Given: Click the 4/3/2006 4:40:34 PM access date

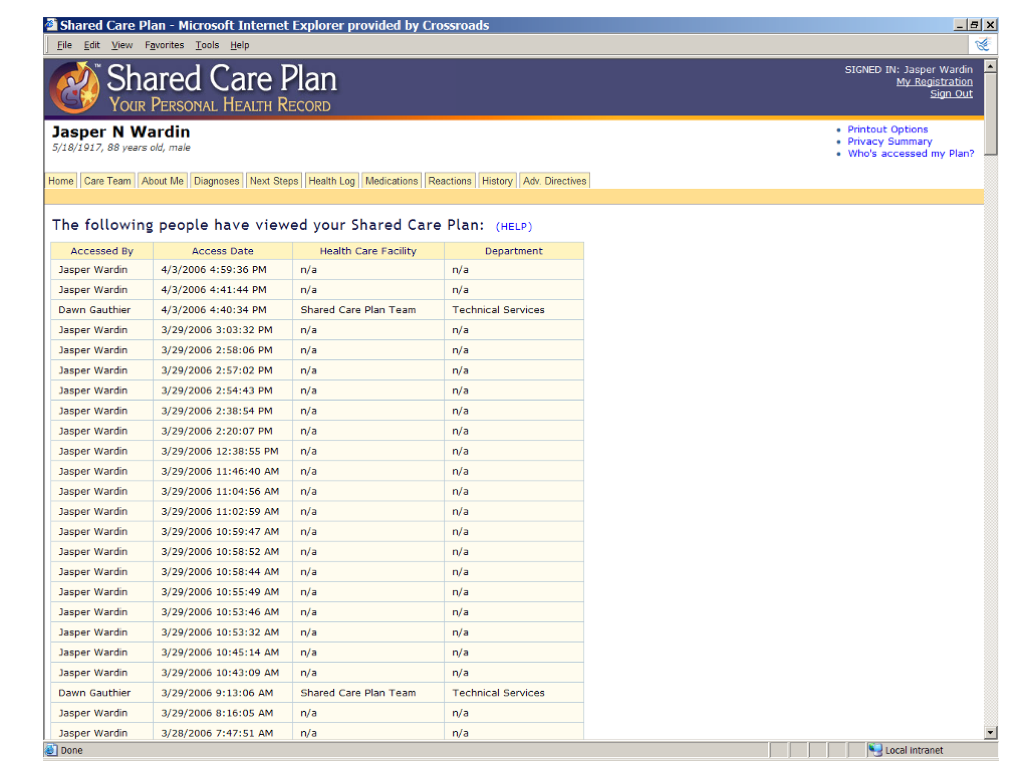Looking at the screenshot, I should [214, 310].
